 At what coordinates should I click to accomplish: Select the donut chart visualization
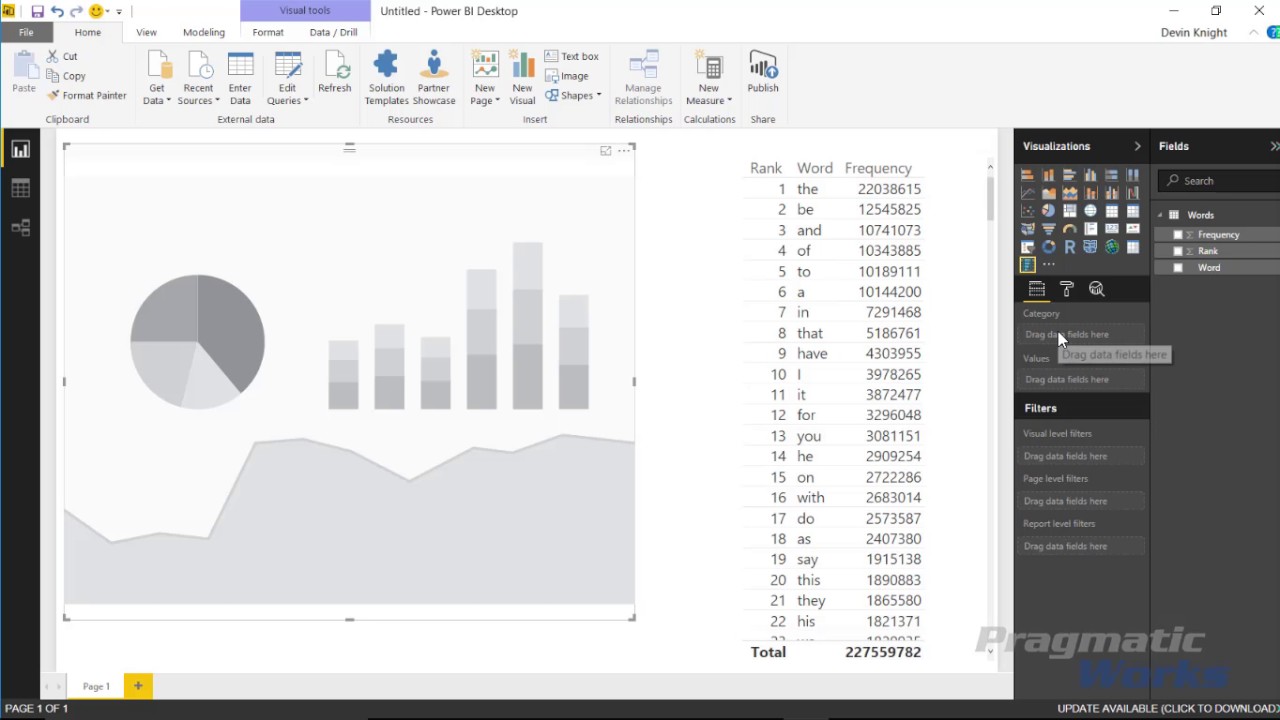pos(1048,247)
